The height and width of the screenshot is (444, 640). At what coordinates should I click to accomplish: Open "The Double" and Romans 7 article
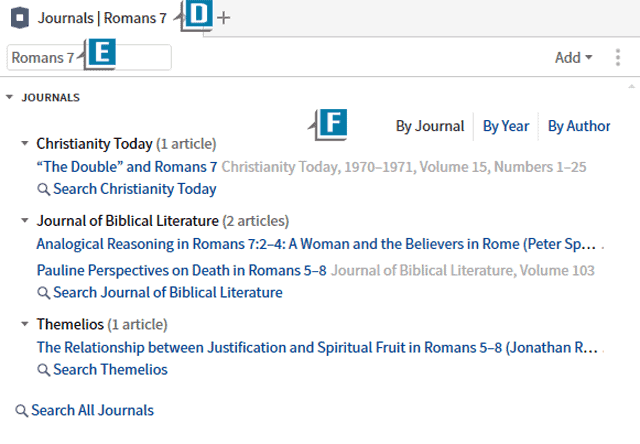coord(127,167)
